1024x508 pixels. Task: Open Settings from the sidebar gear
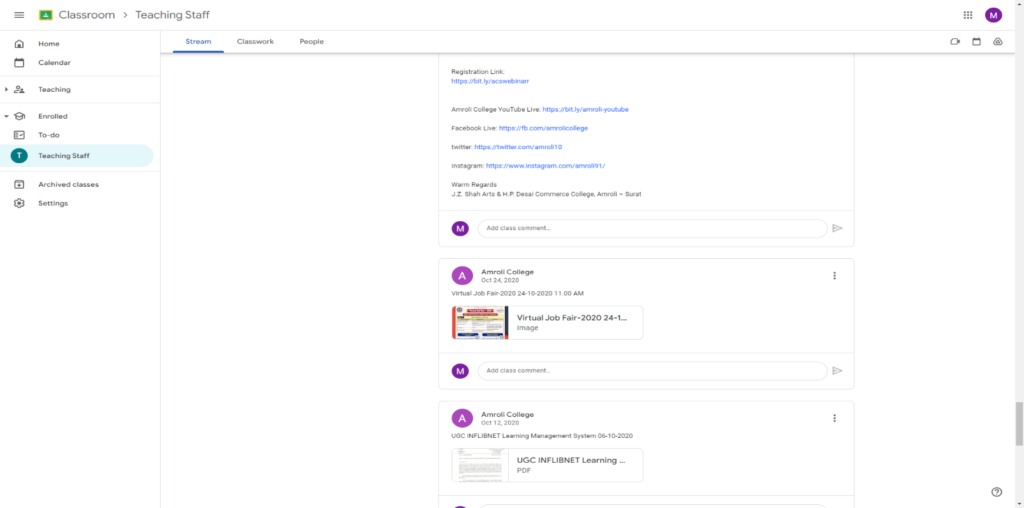point(19,203)
